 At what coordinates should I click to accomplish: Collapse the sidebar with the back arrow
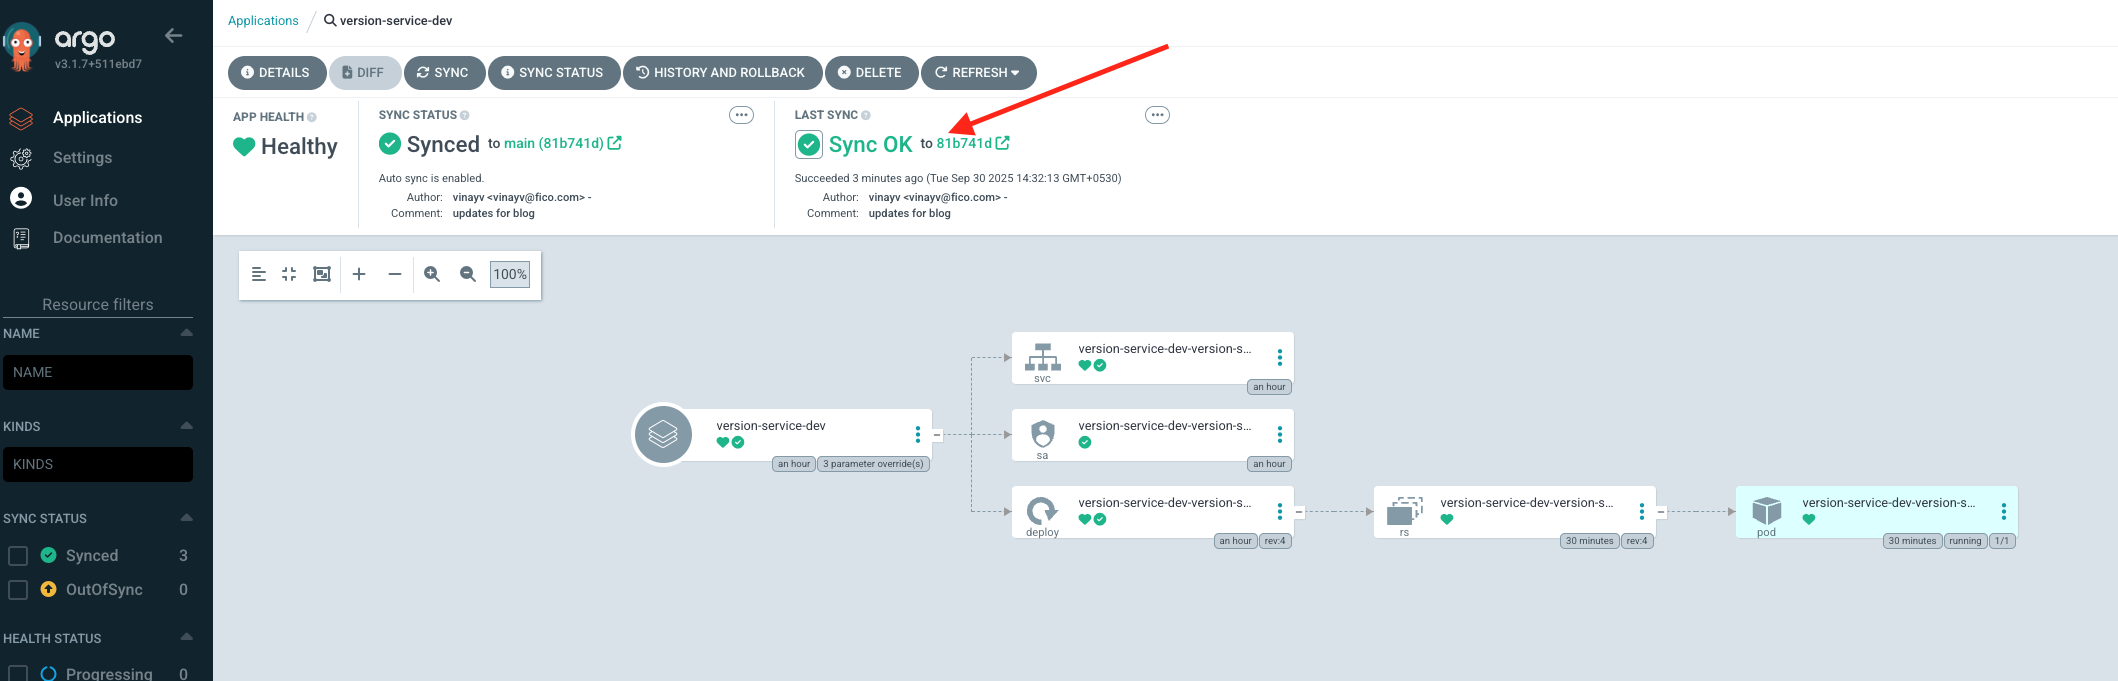173,36
